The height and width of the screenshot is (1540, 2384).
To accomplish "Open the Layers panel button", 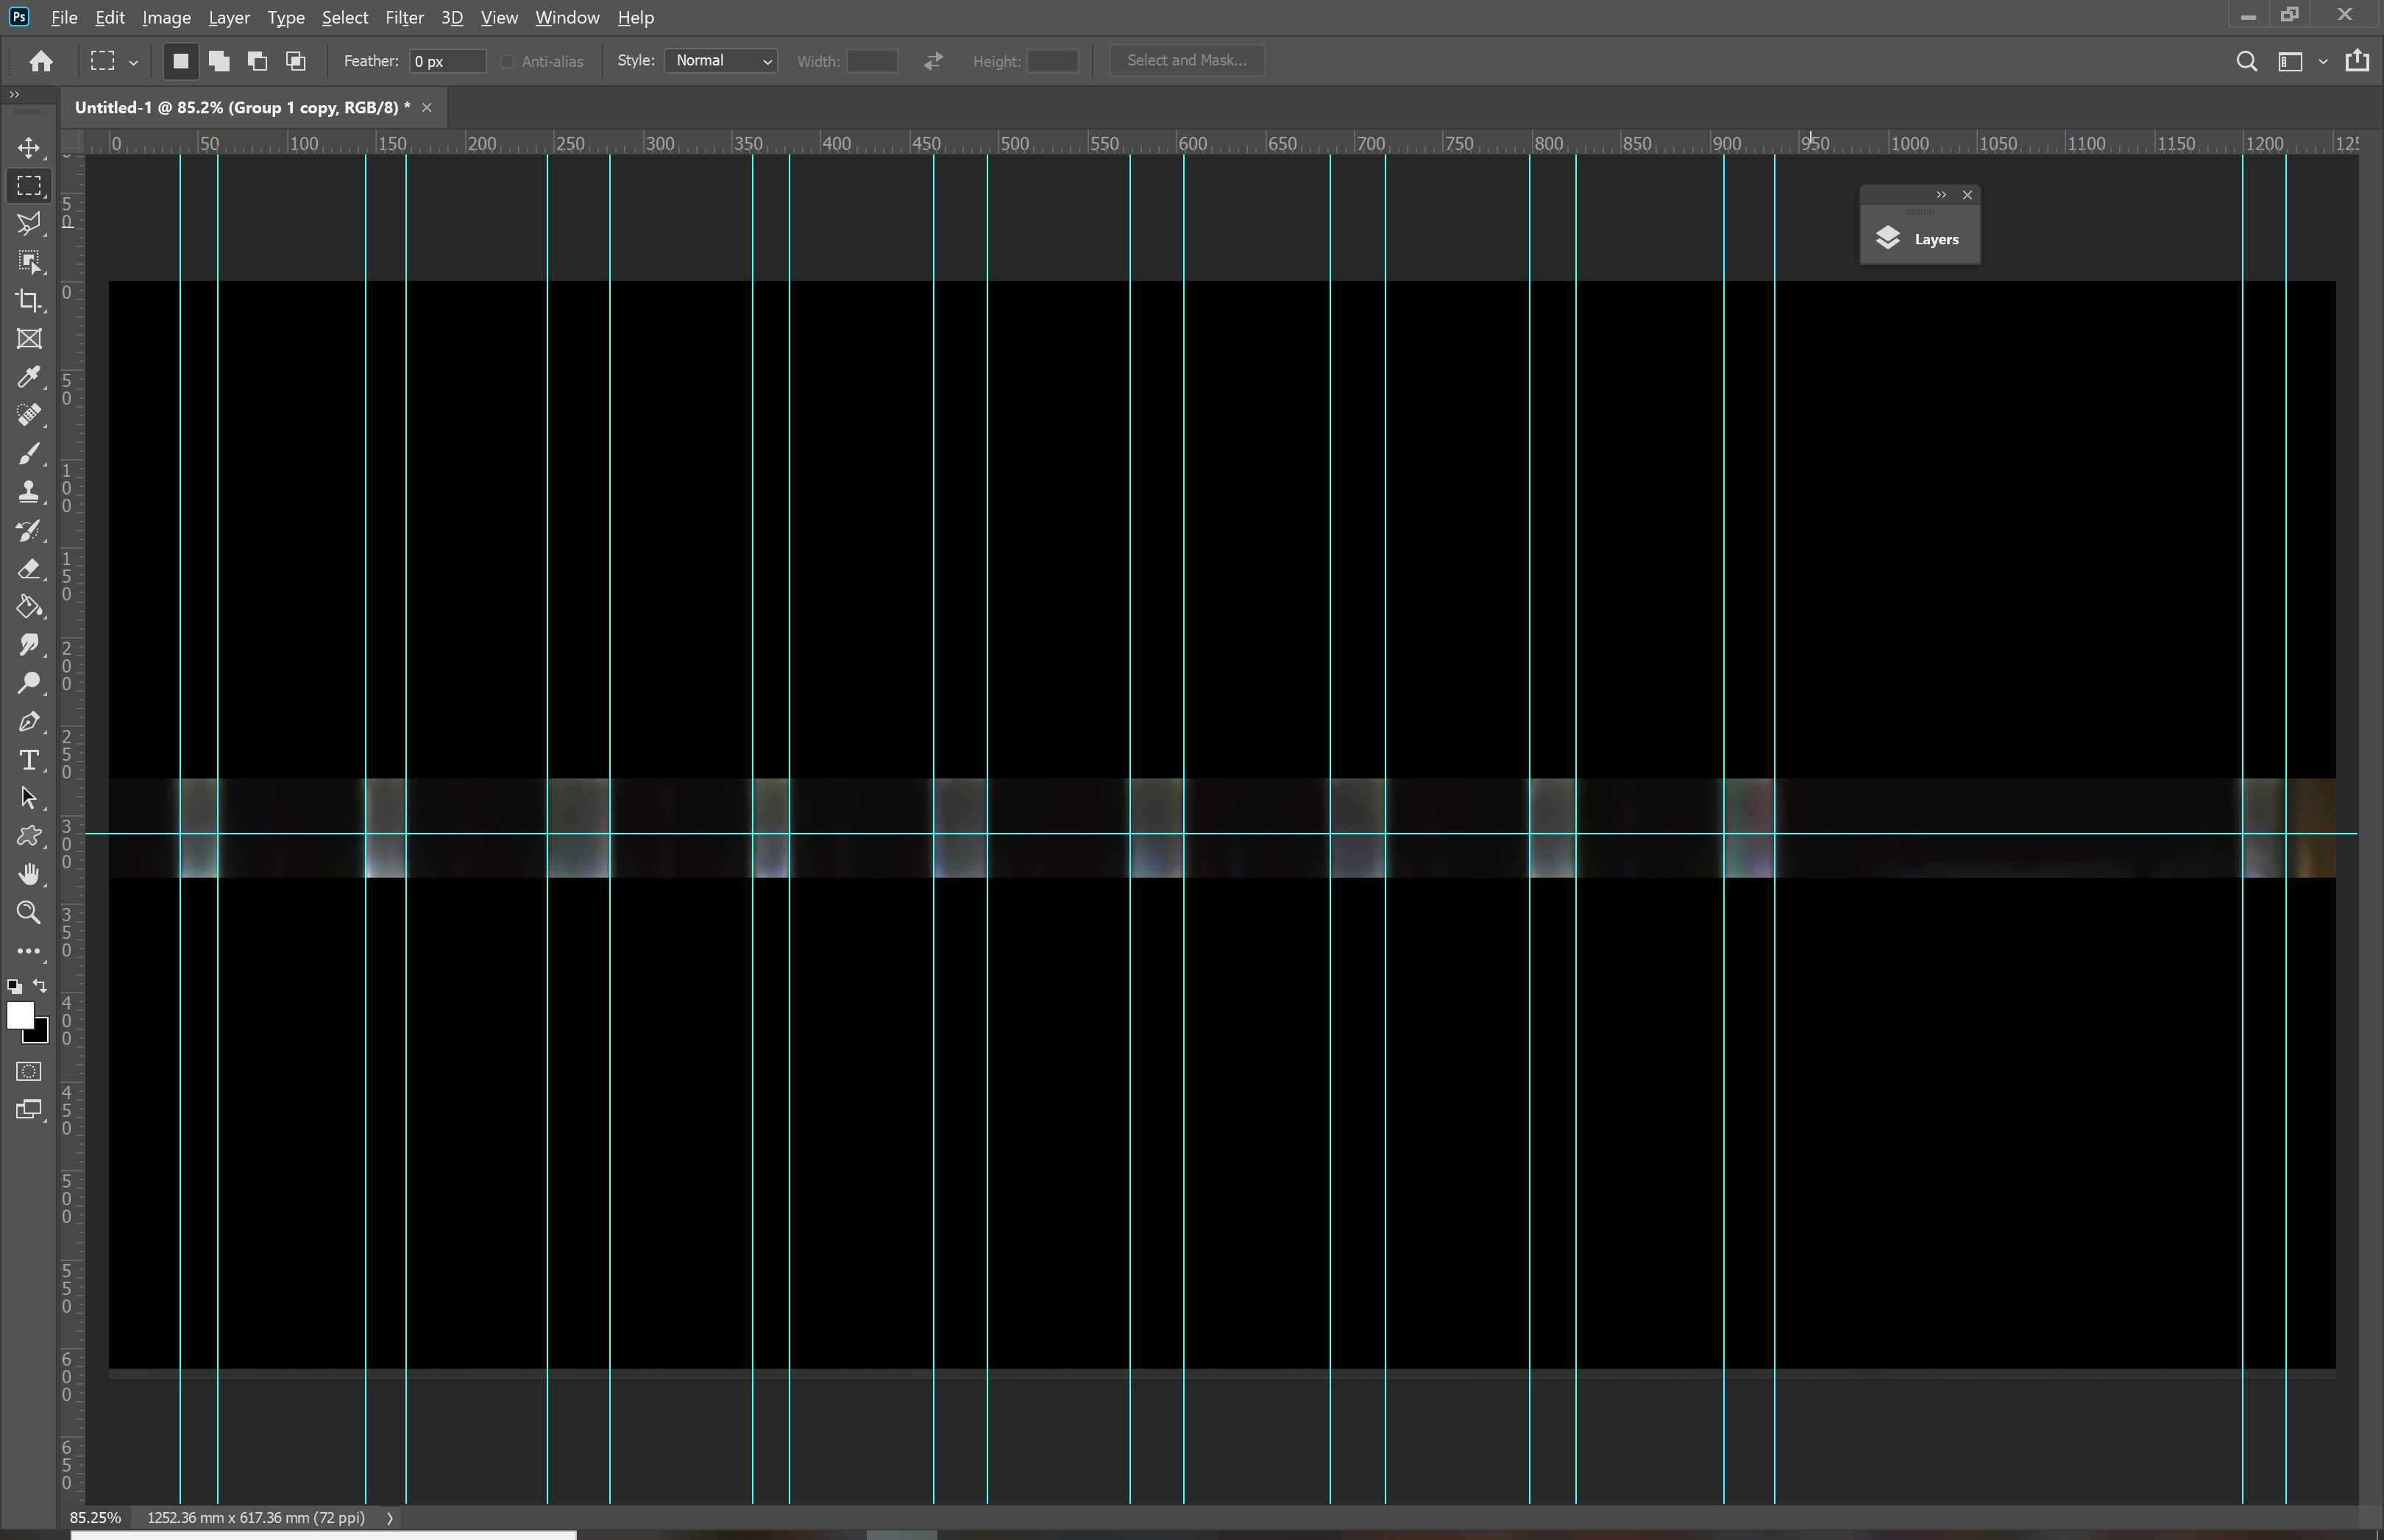I will (x=1920, y=239).
